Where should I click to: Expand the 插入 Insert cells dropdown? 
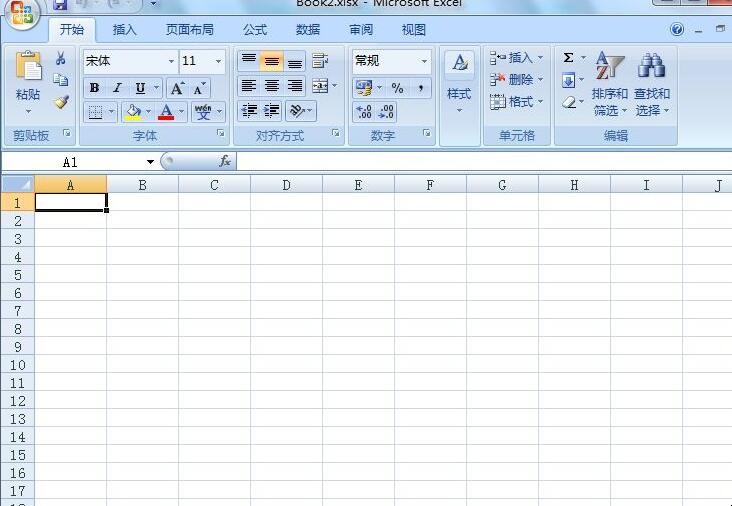click(x=540, y=58)
